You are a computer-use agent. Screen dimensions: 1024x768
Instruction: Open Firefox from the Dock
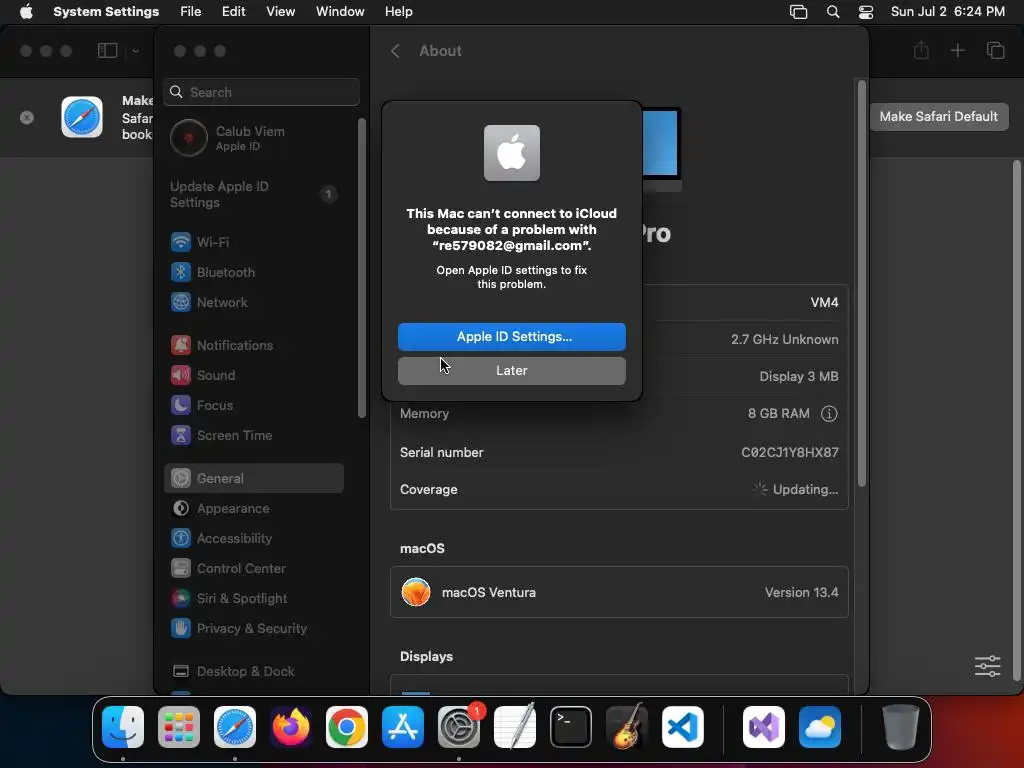291,727
